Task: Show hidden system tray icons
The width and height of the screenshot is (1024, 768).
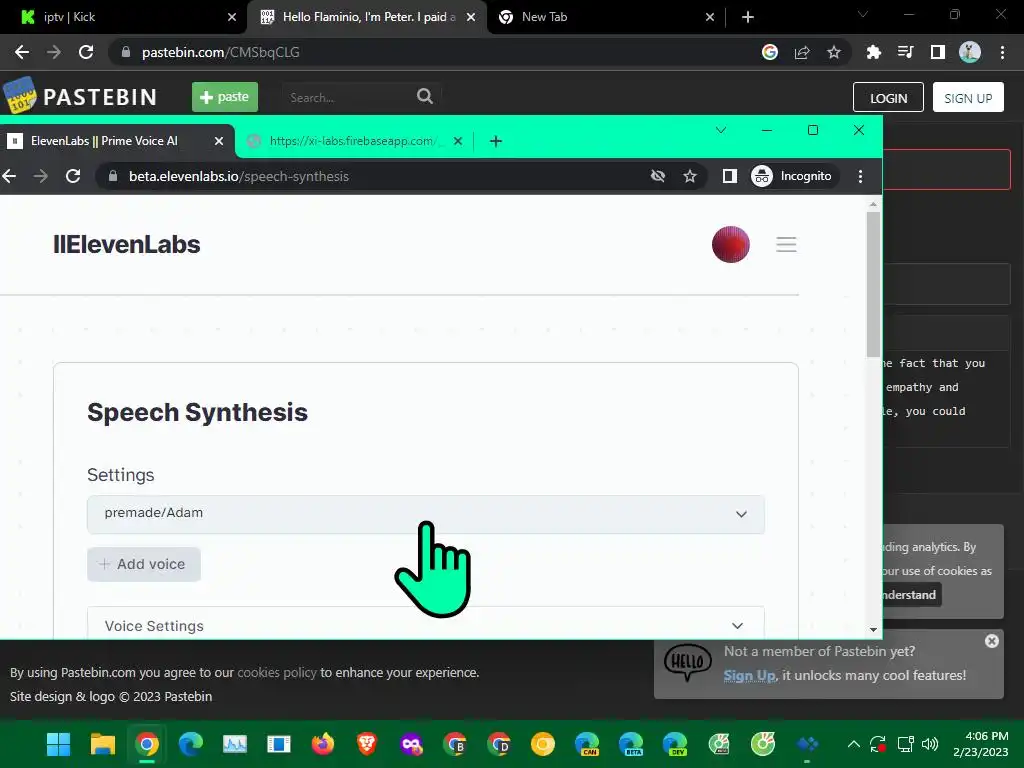Action: point(854,744)
